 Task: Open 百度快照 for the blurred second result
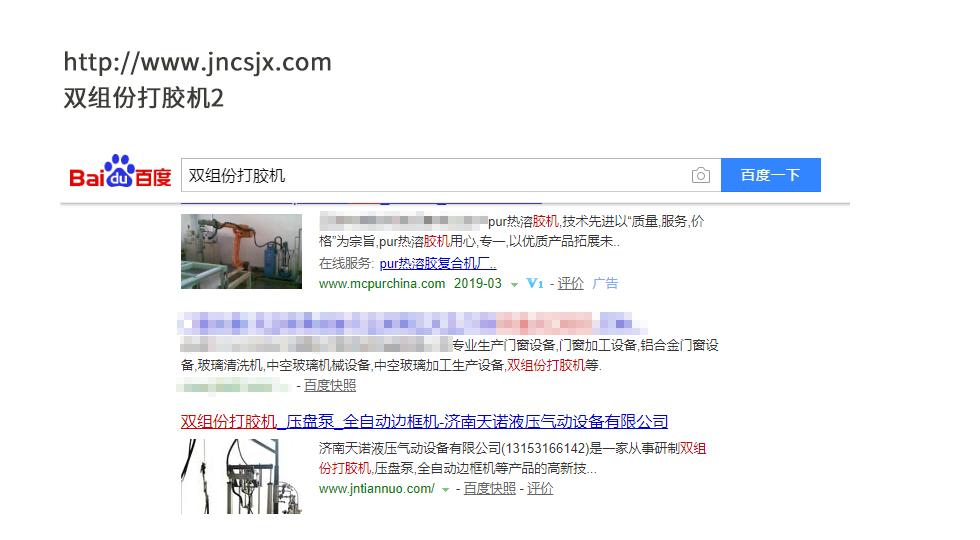(x=330, y=386)
